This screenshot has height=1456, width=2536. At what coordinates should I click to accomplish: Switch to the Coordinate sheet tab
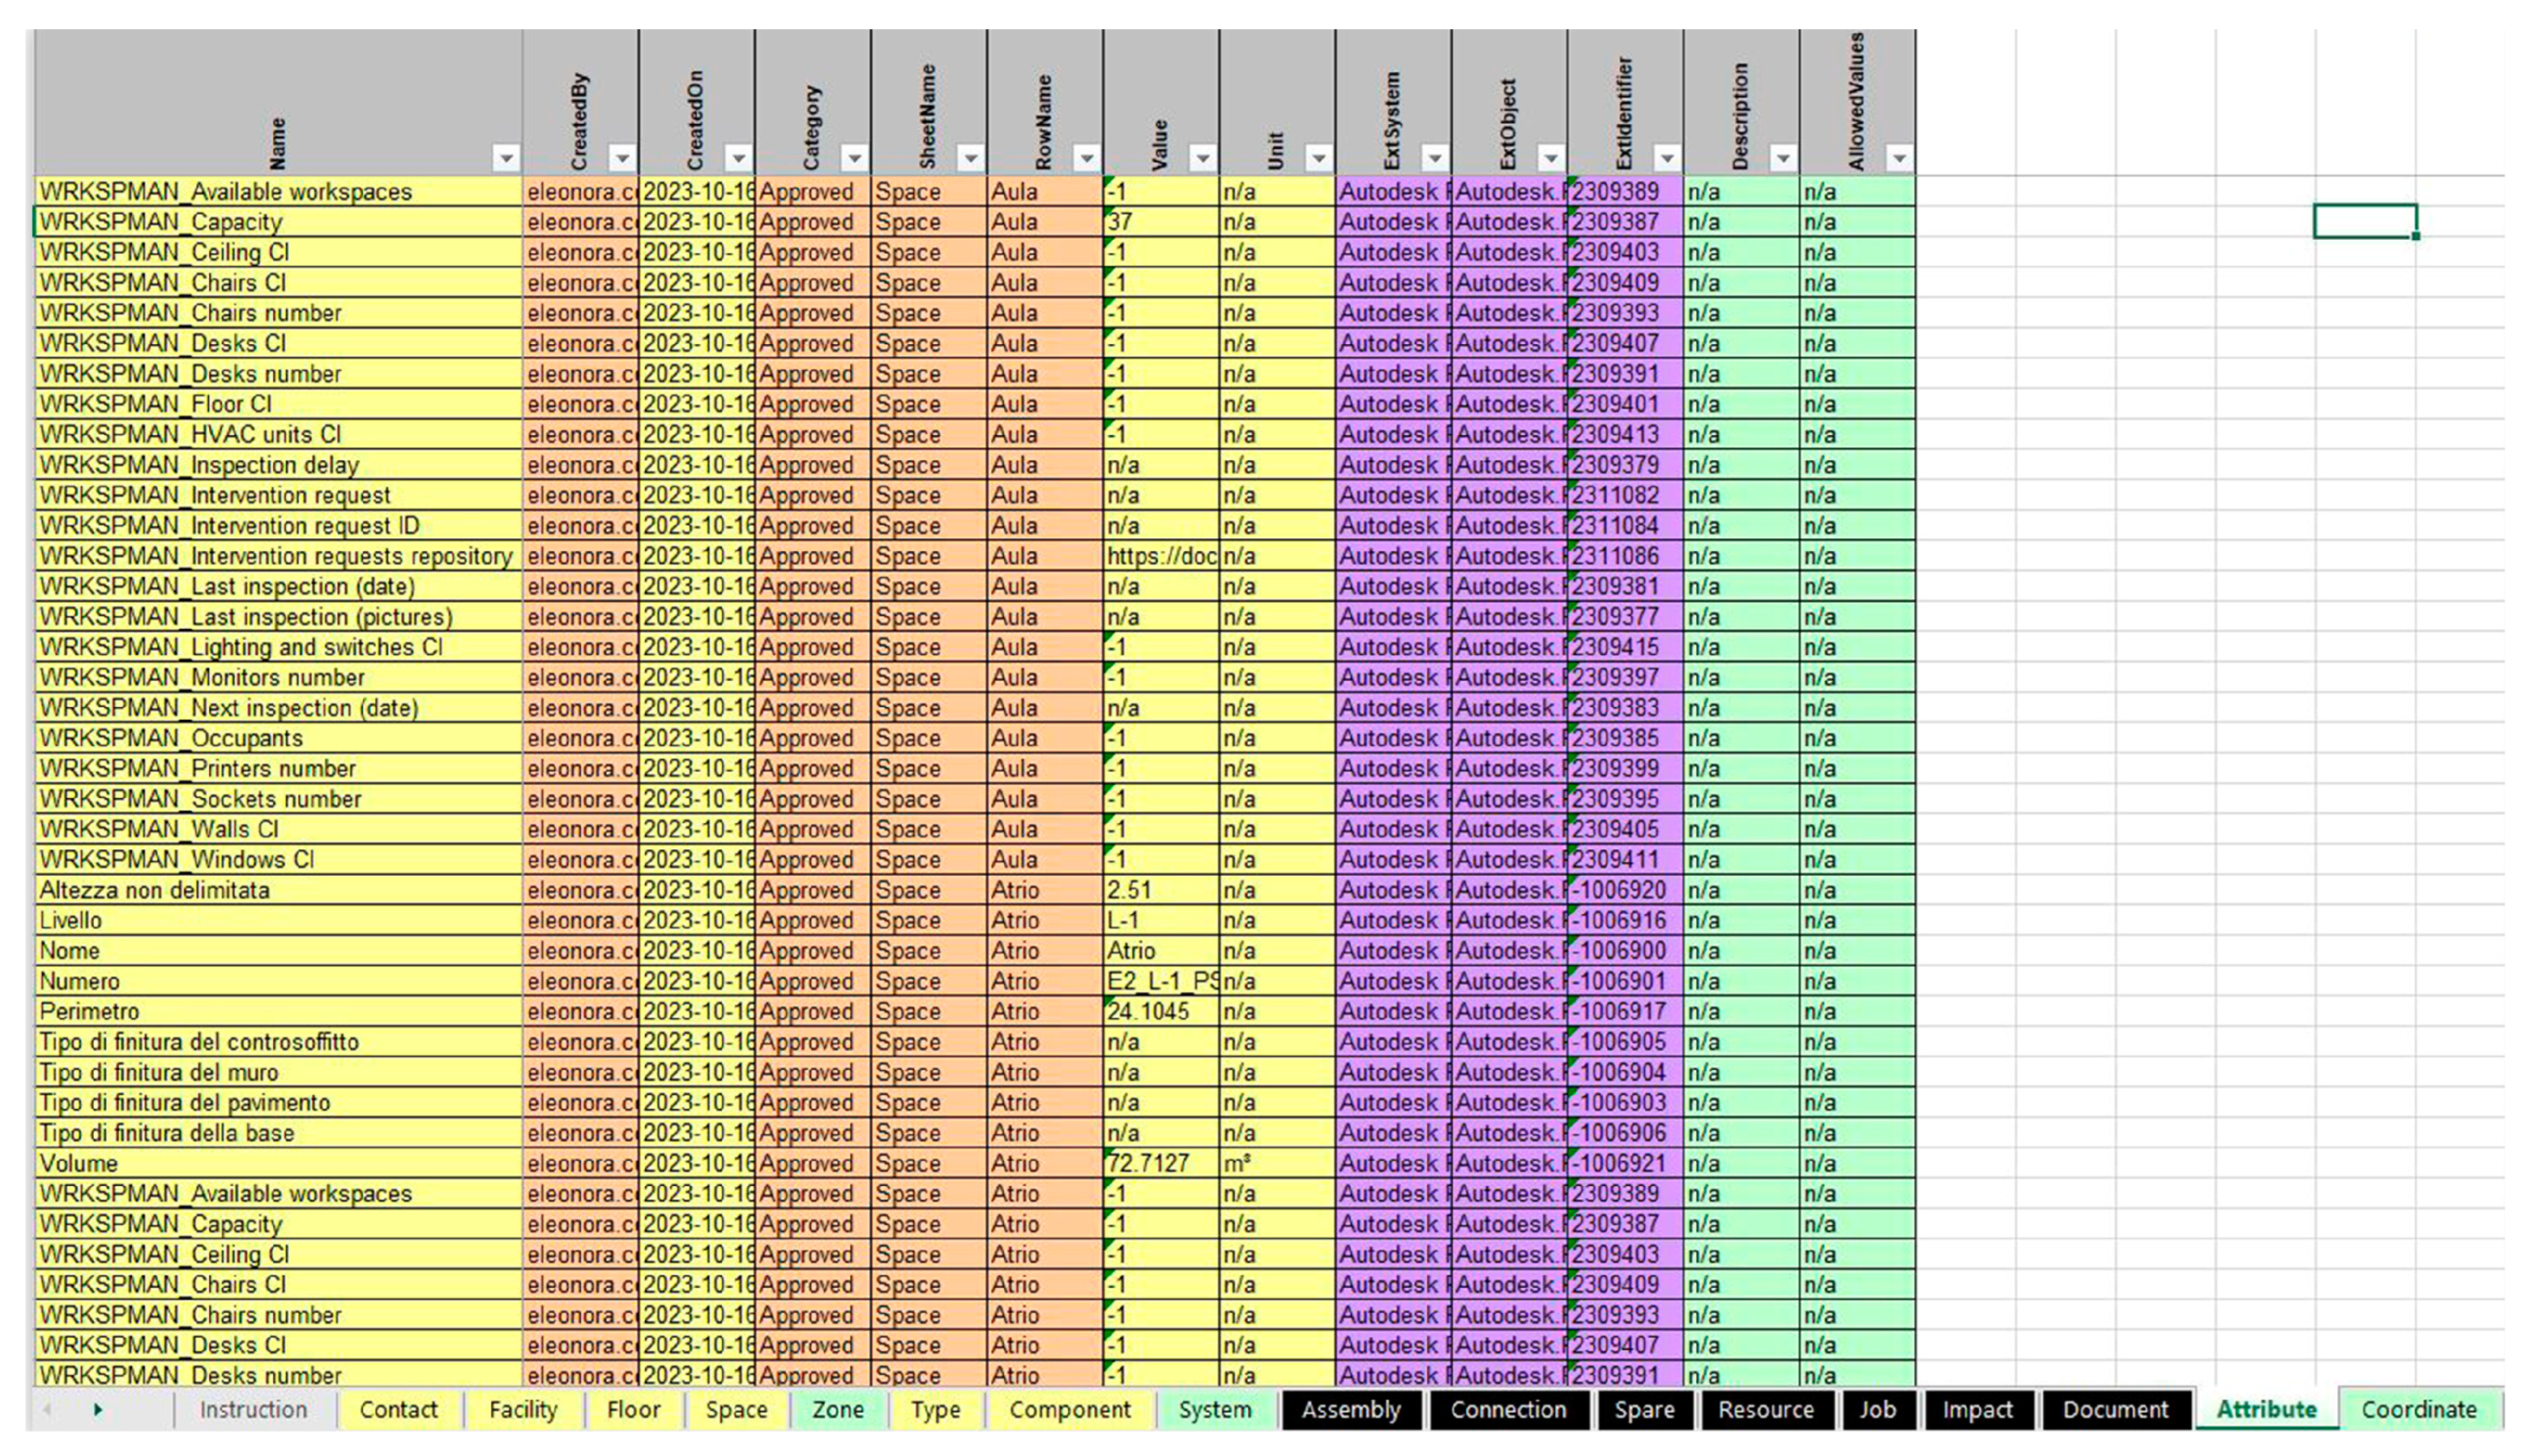click(2420, 1410)
